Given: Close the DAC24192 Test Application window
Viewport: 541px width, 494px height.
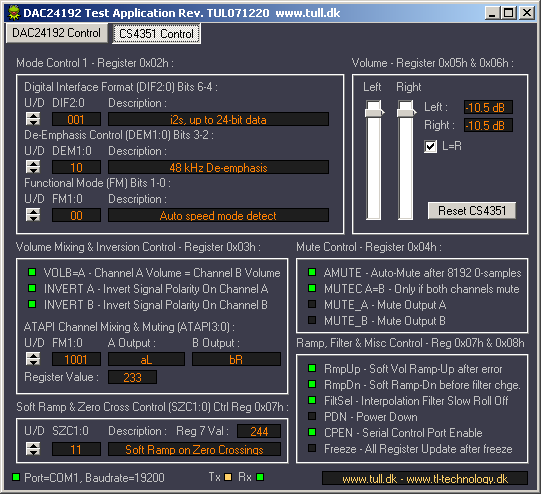Looking at the screenshot, I should pyautogui.click(x=527, y=13).
